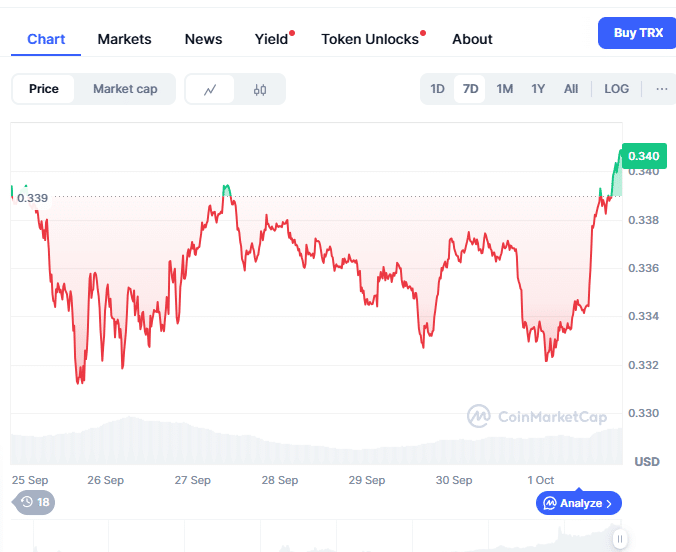The image size is (676, 552).
Task: Open the Markets tab
Action: click(124, 39)
